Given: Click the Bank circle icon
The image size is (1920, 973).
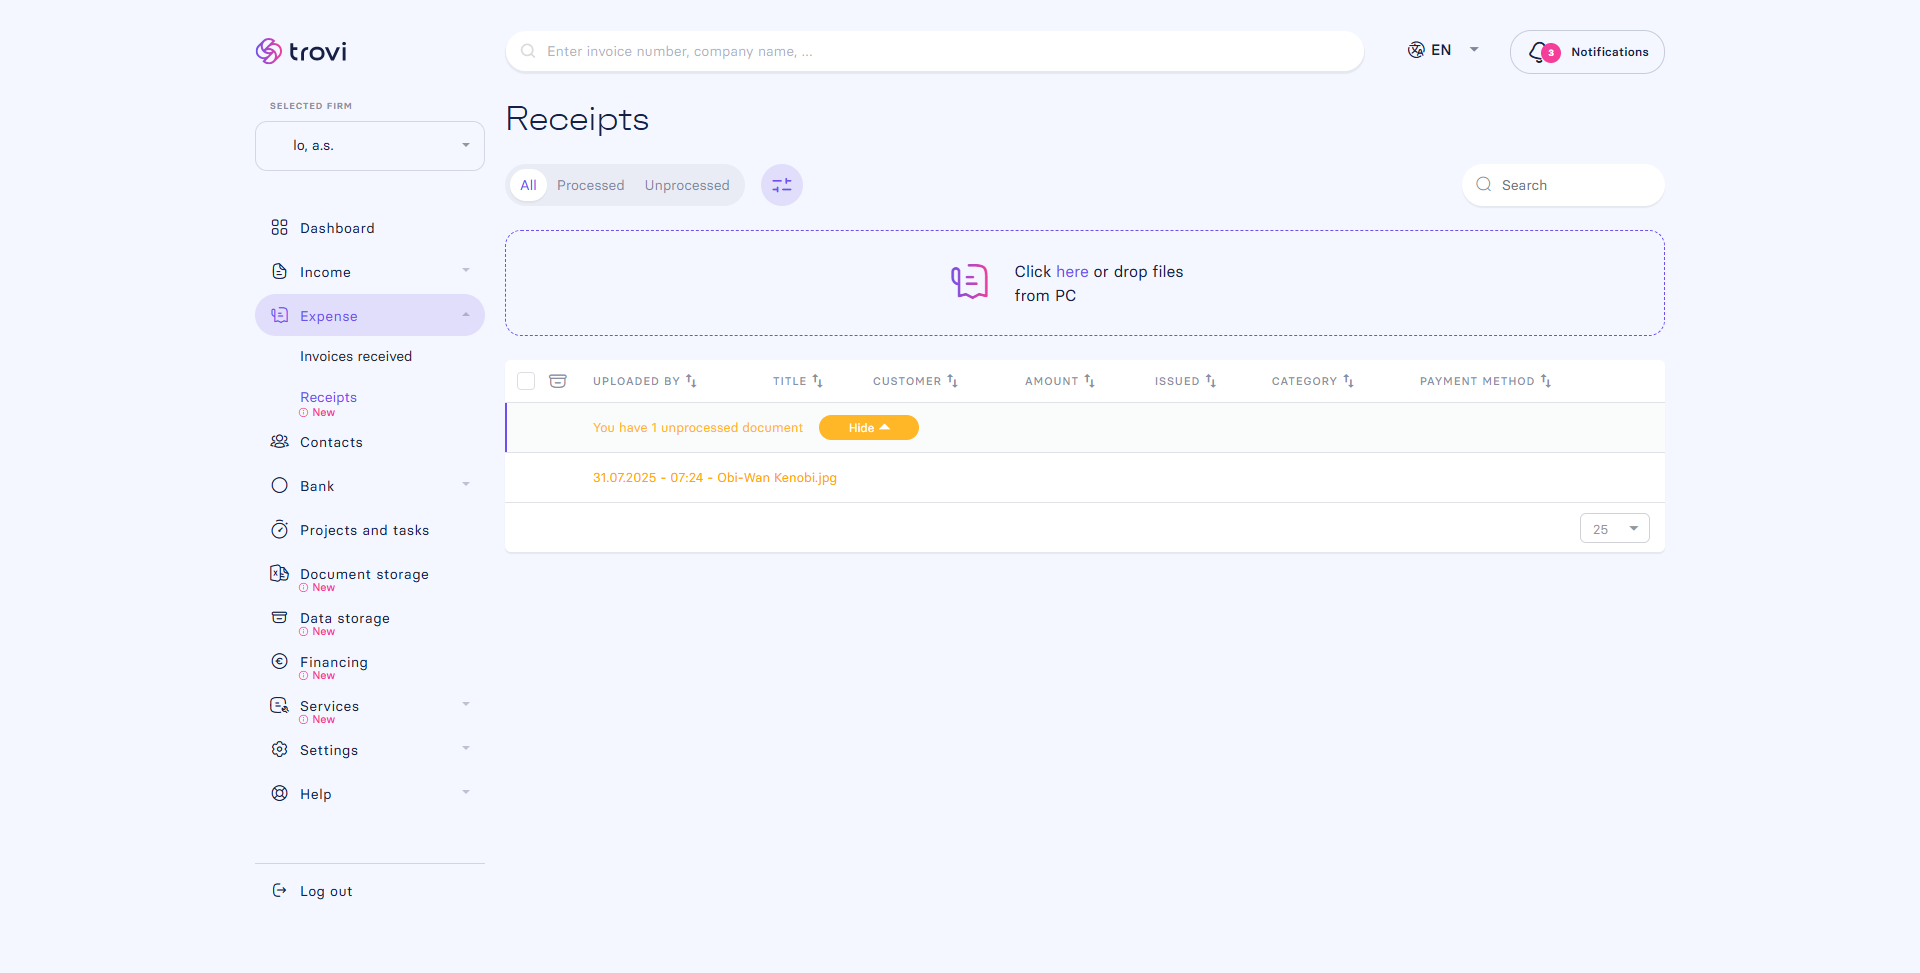Looking at the screenshot, I should (x=279, y=485).
